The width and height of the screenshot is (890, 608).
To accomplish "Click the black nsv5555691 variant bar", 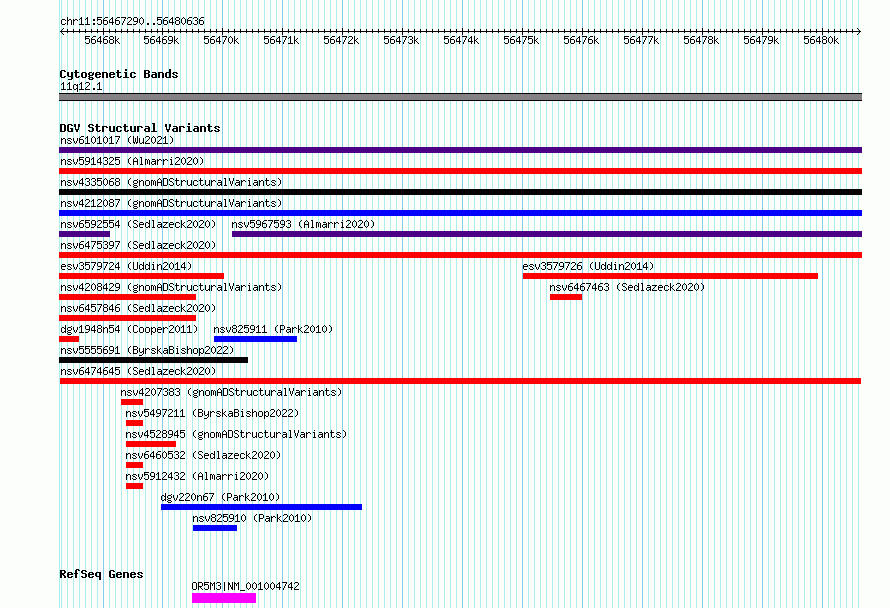I will [153, 360].
